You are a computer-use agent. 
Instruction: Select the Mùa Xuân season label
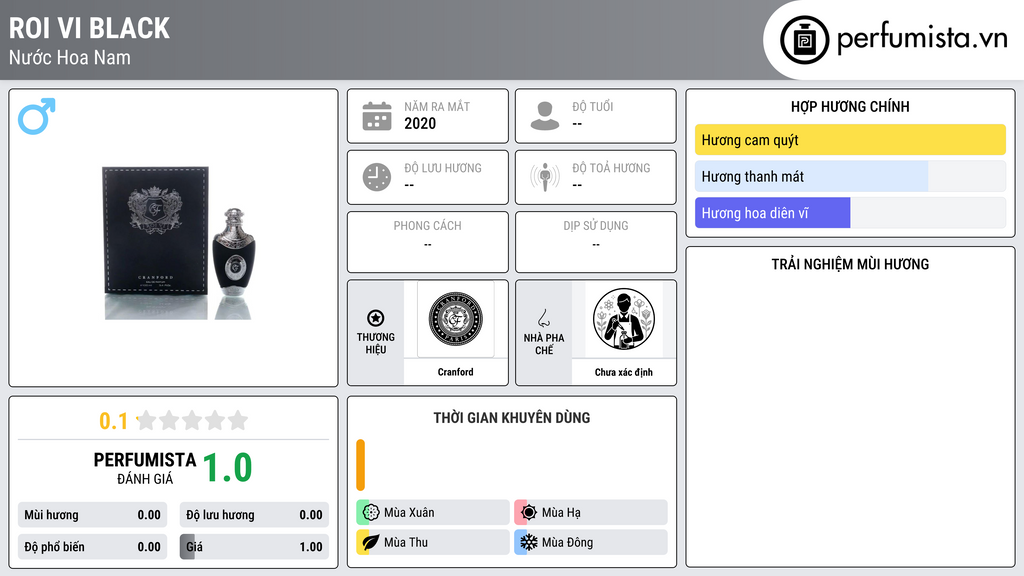click(409, 513)
